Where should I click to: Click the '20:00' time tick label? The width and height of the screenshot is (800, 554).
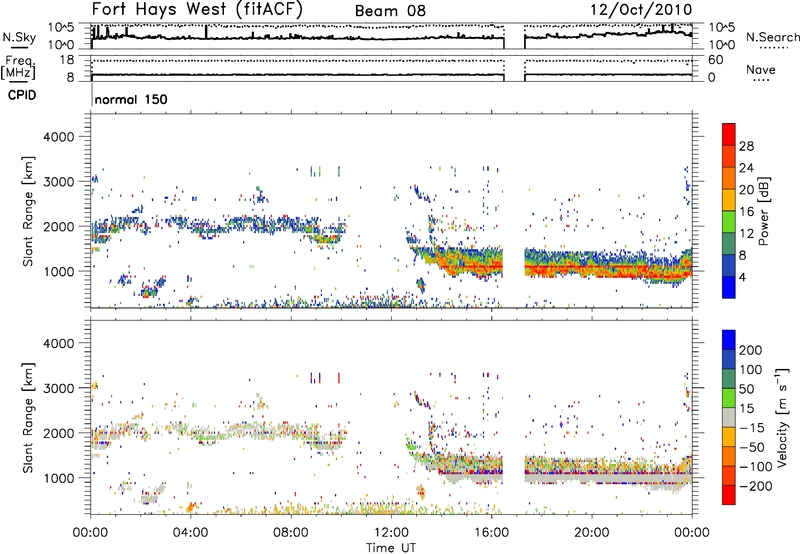592,533
